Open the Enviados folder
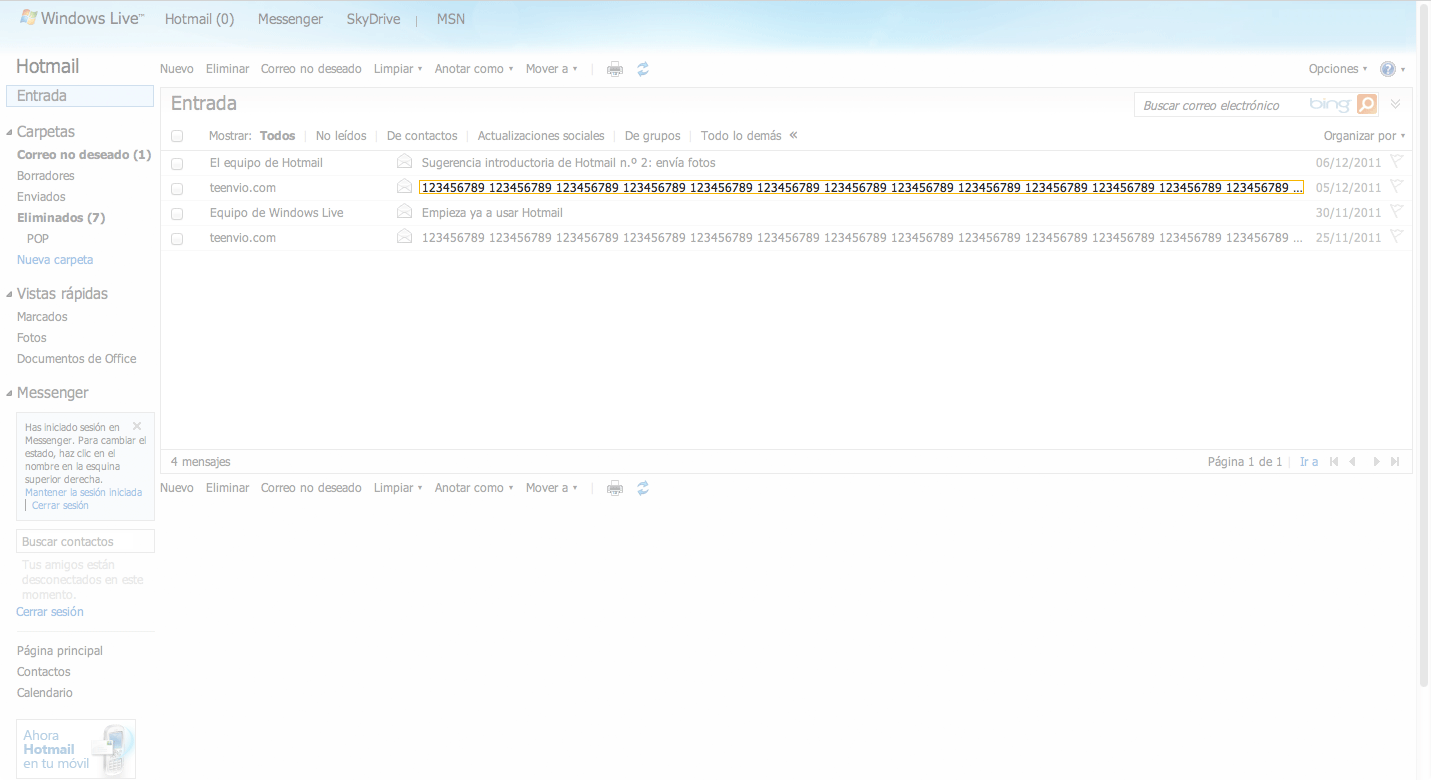The width and height of the screenshot is (1431, 780). (x=41, y=197)
